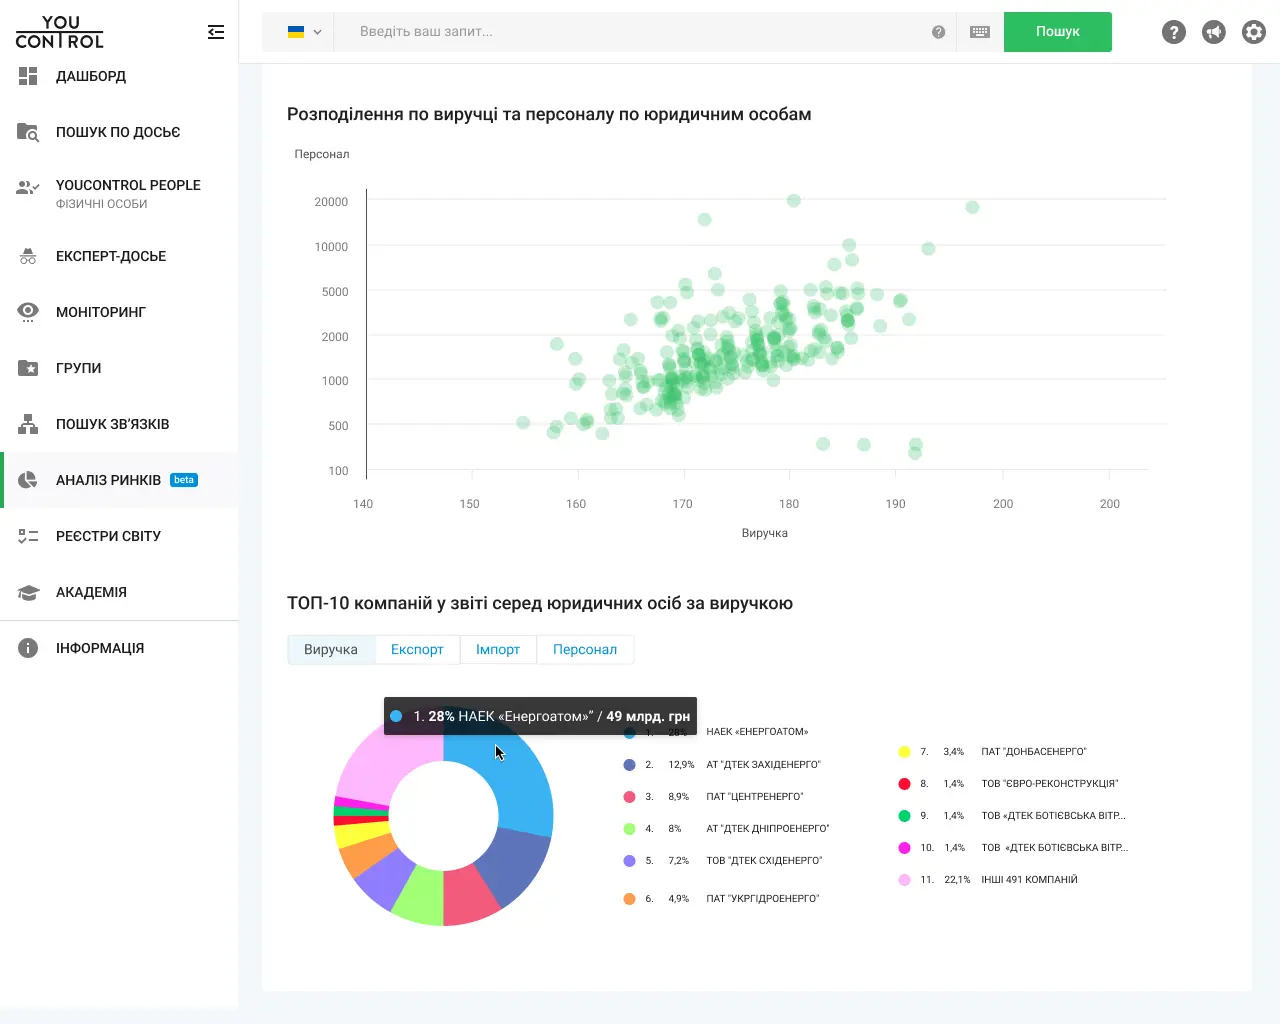The height and width of the screenshot is (1024, 1280).
Task: Select the Виручка tab
Action: tap(331, 650)
